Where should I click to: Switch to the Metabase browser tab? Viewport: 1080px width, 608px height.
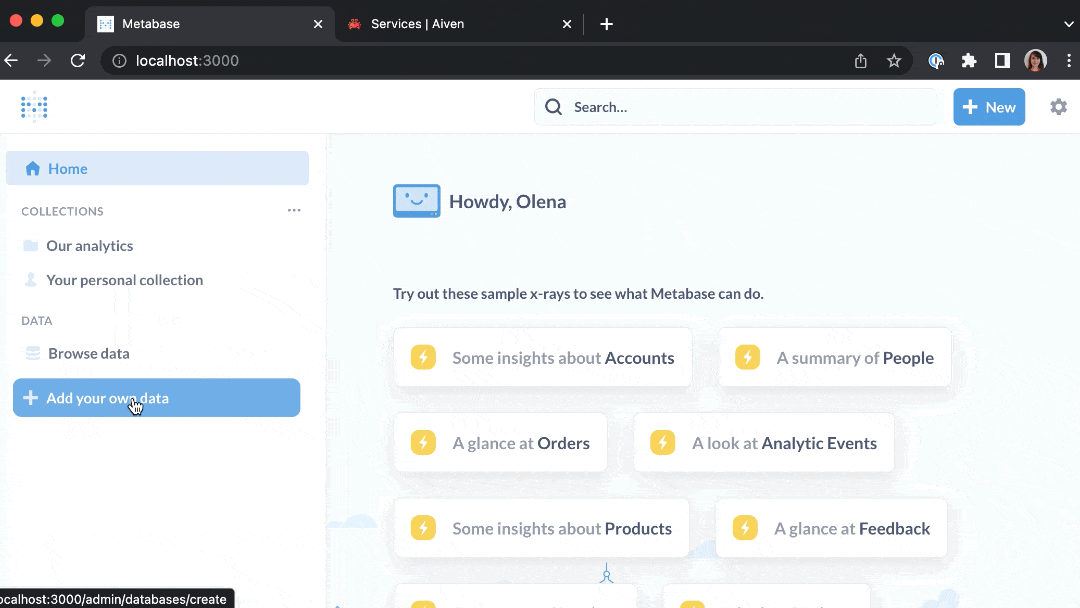click(x=209, y=24)
